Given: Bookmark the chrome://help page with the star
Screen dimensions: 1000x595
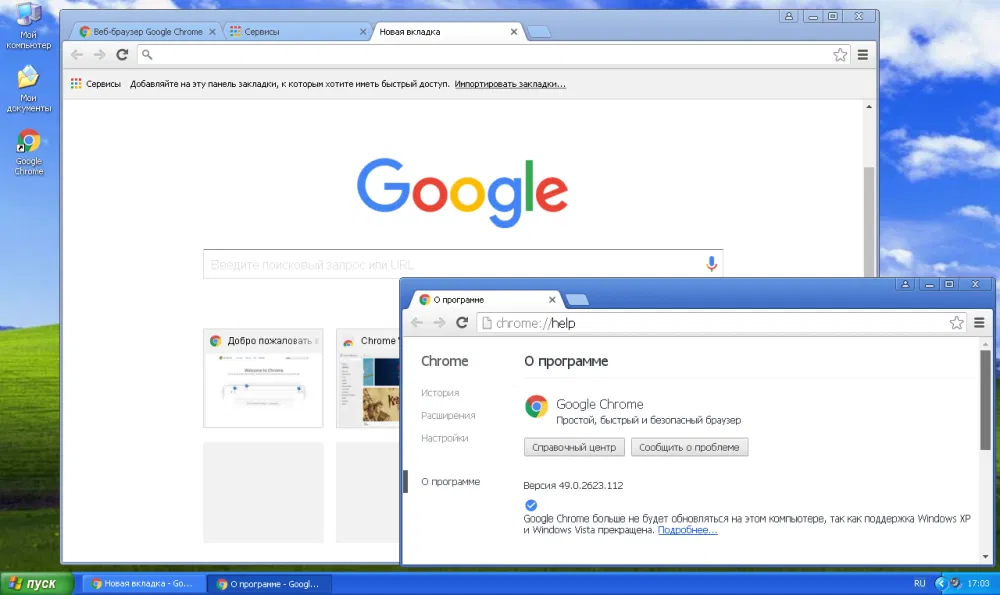Looking at the screenshot, I should click(956, 323).
